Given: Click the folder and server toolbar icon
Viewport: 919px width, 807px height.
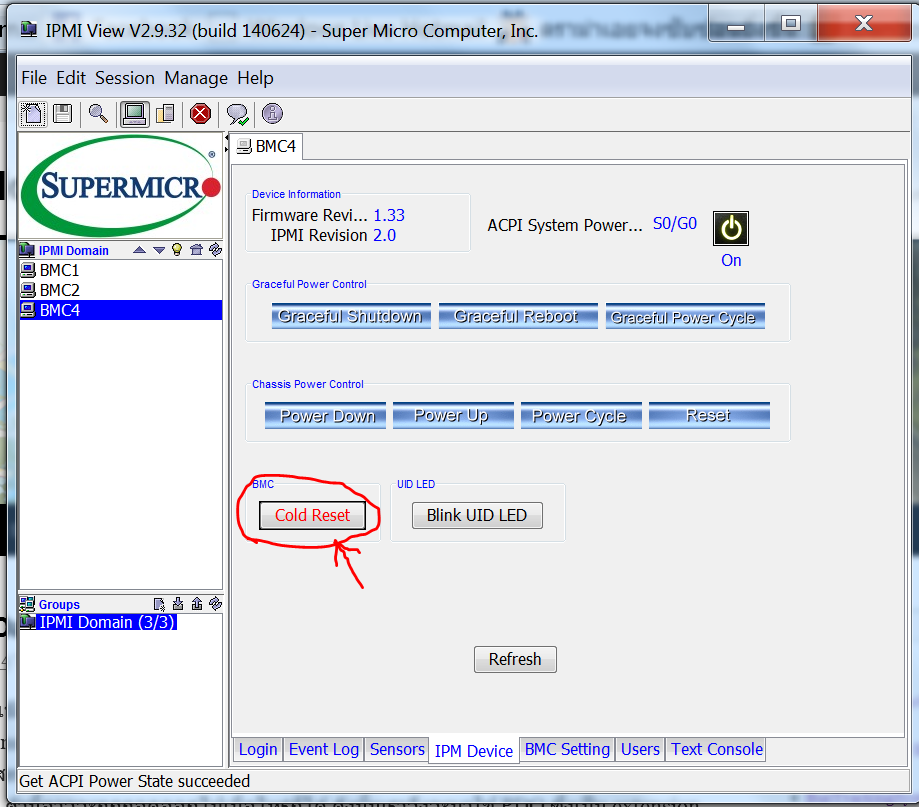Looking at the screenshot, I should [x=166, y=114].
